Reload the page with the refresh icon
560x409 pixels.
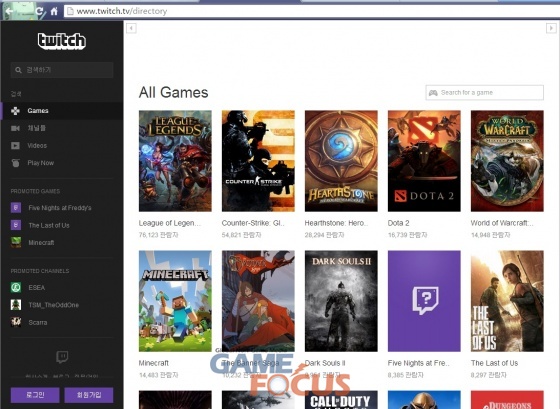pos(40,11)
